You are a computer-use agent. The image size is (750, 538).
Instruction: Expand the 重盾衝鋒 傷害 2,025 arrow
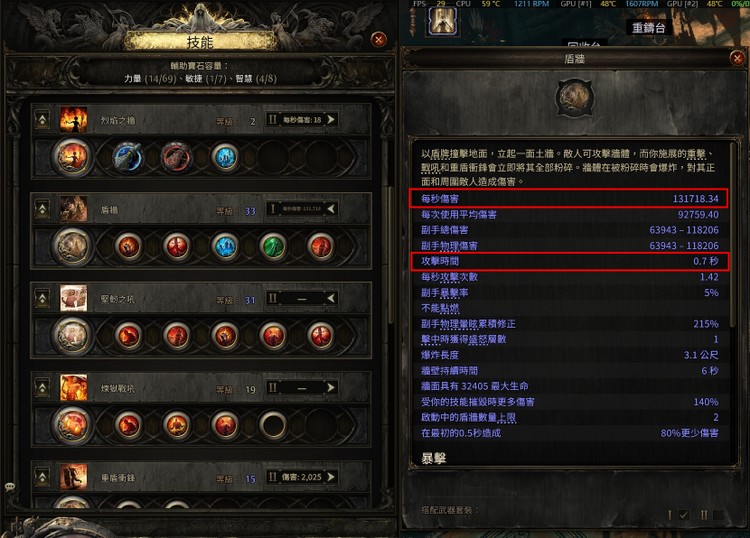331,477
